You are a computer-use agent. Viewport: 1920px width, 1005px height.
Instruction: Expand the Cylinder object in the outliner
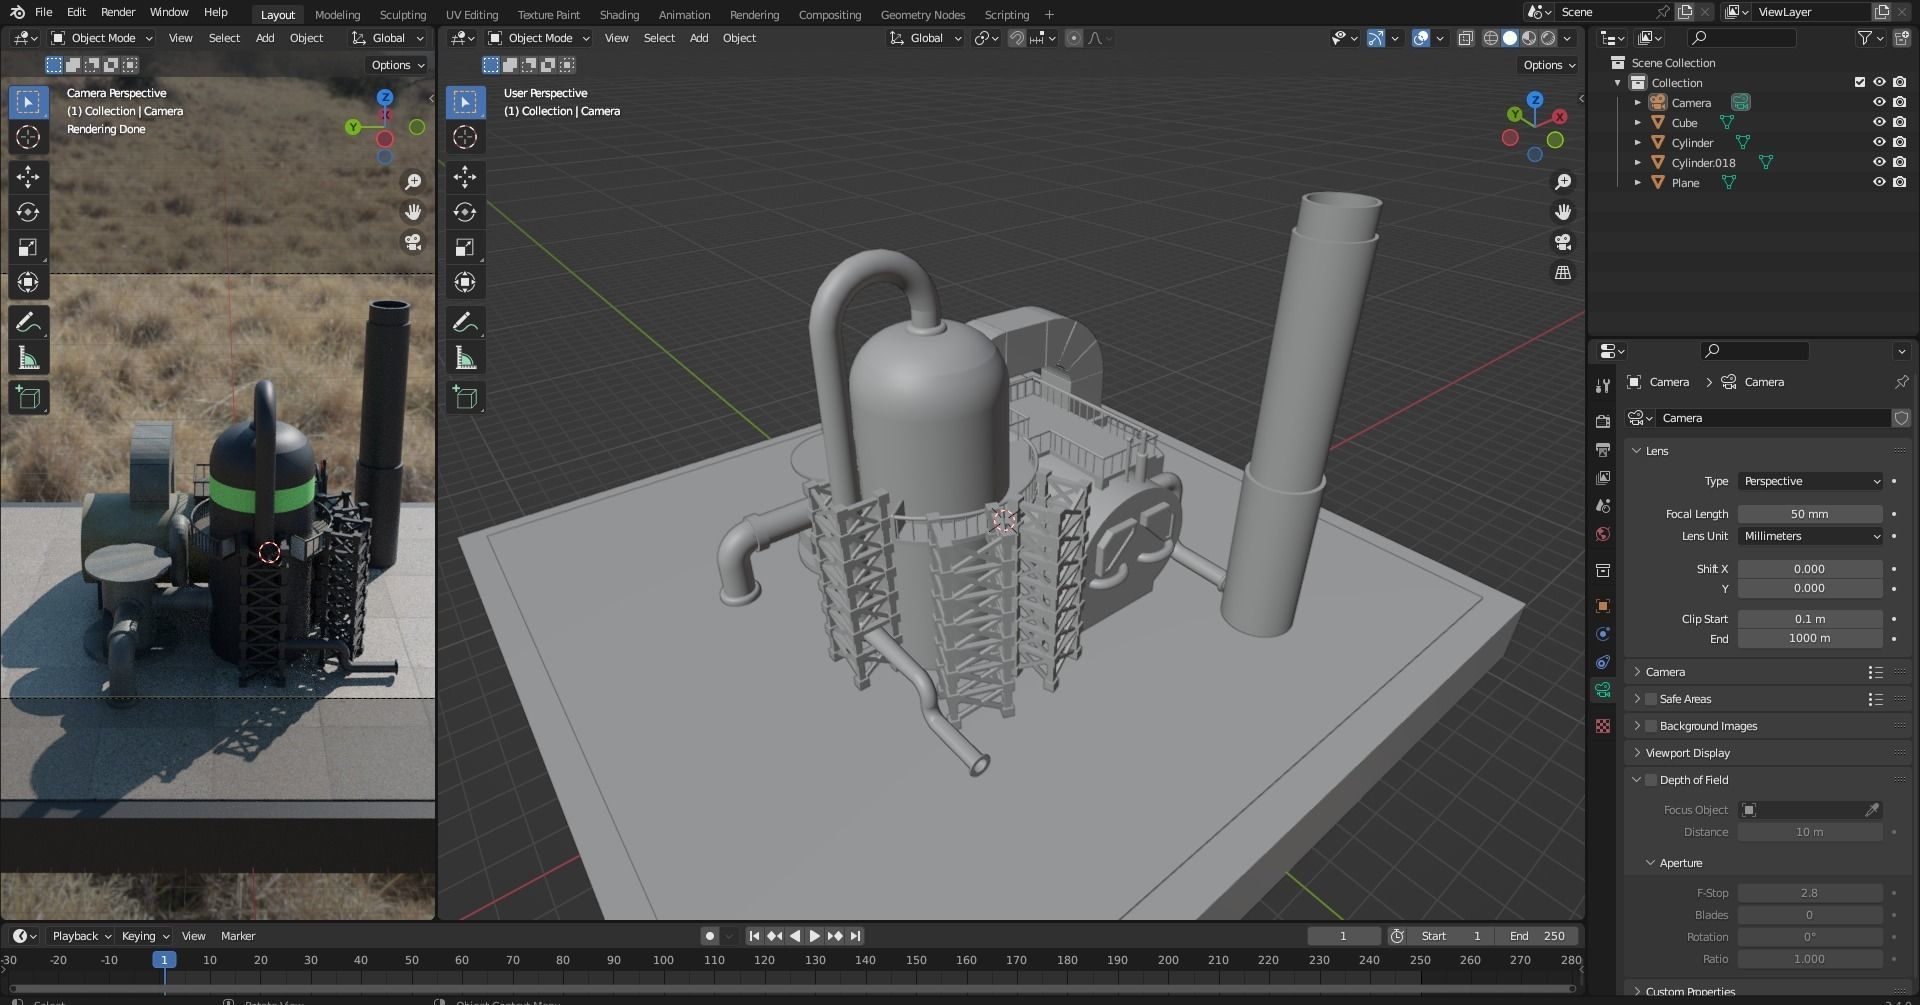(1637, 142)
